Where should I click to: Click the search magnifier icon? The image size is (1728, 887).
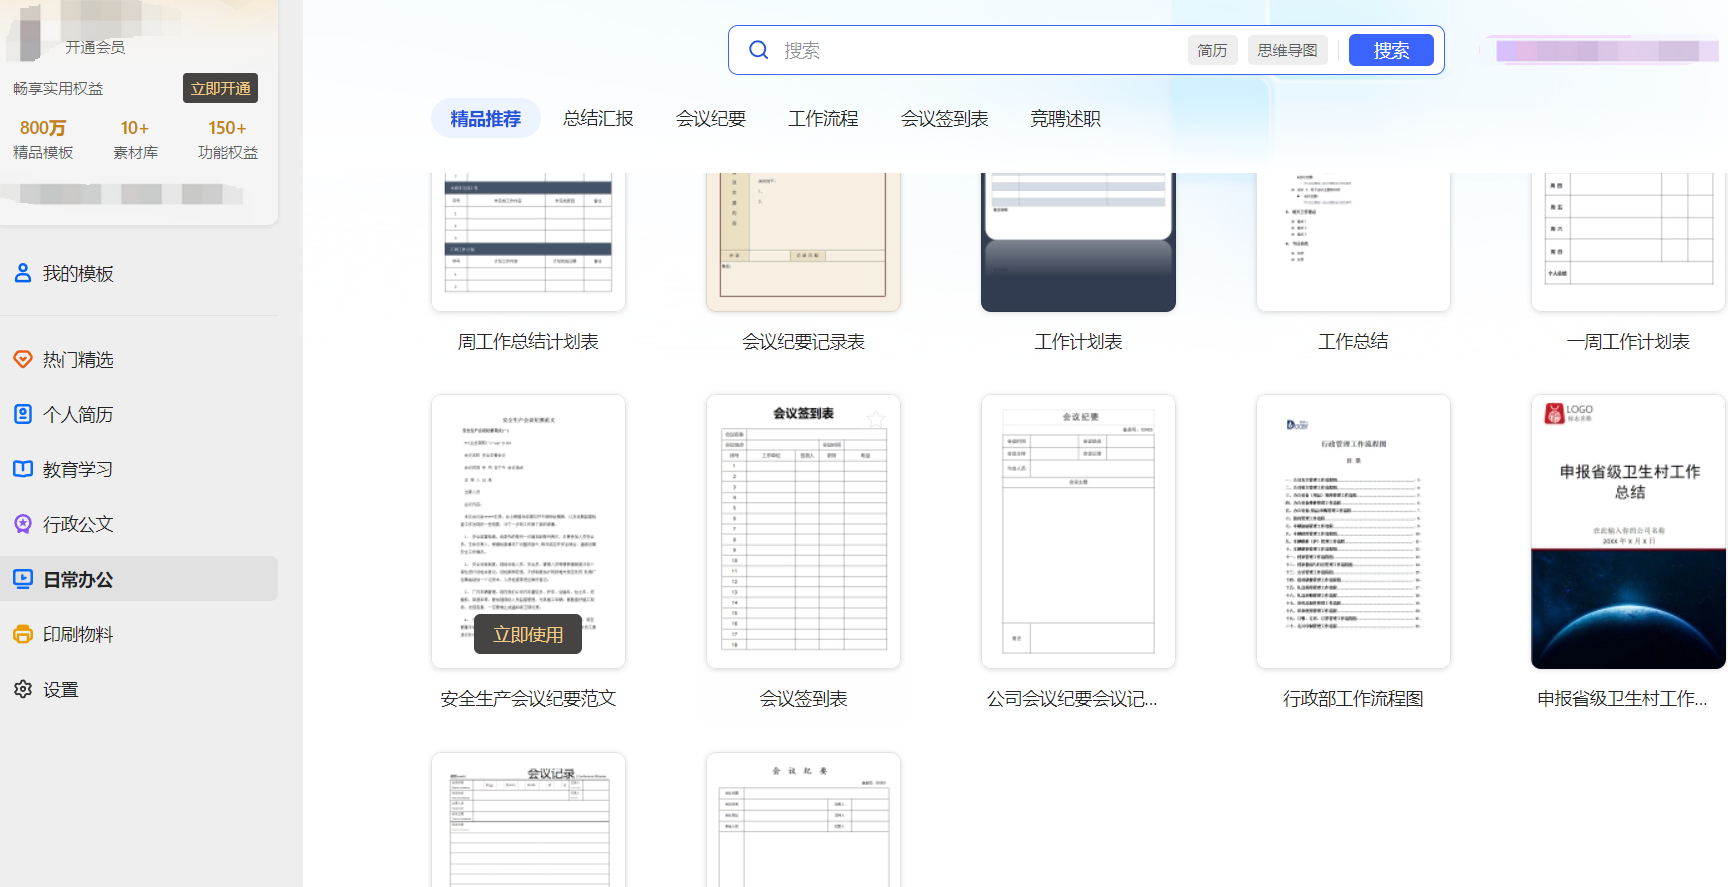759,50
